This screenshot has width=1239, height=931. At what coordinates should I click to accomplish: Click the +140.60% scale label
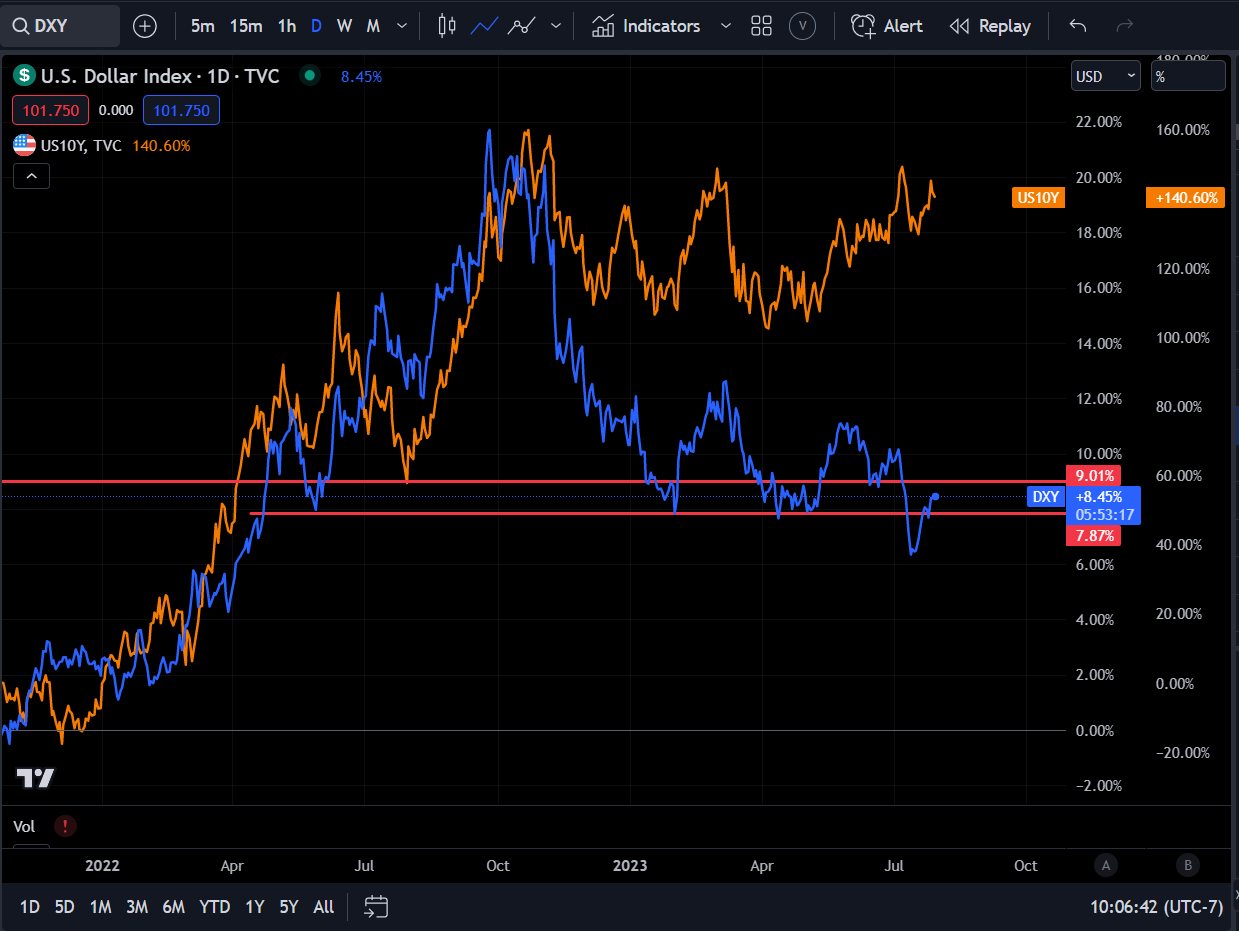1186,198
